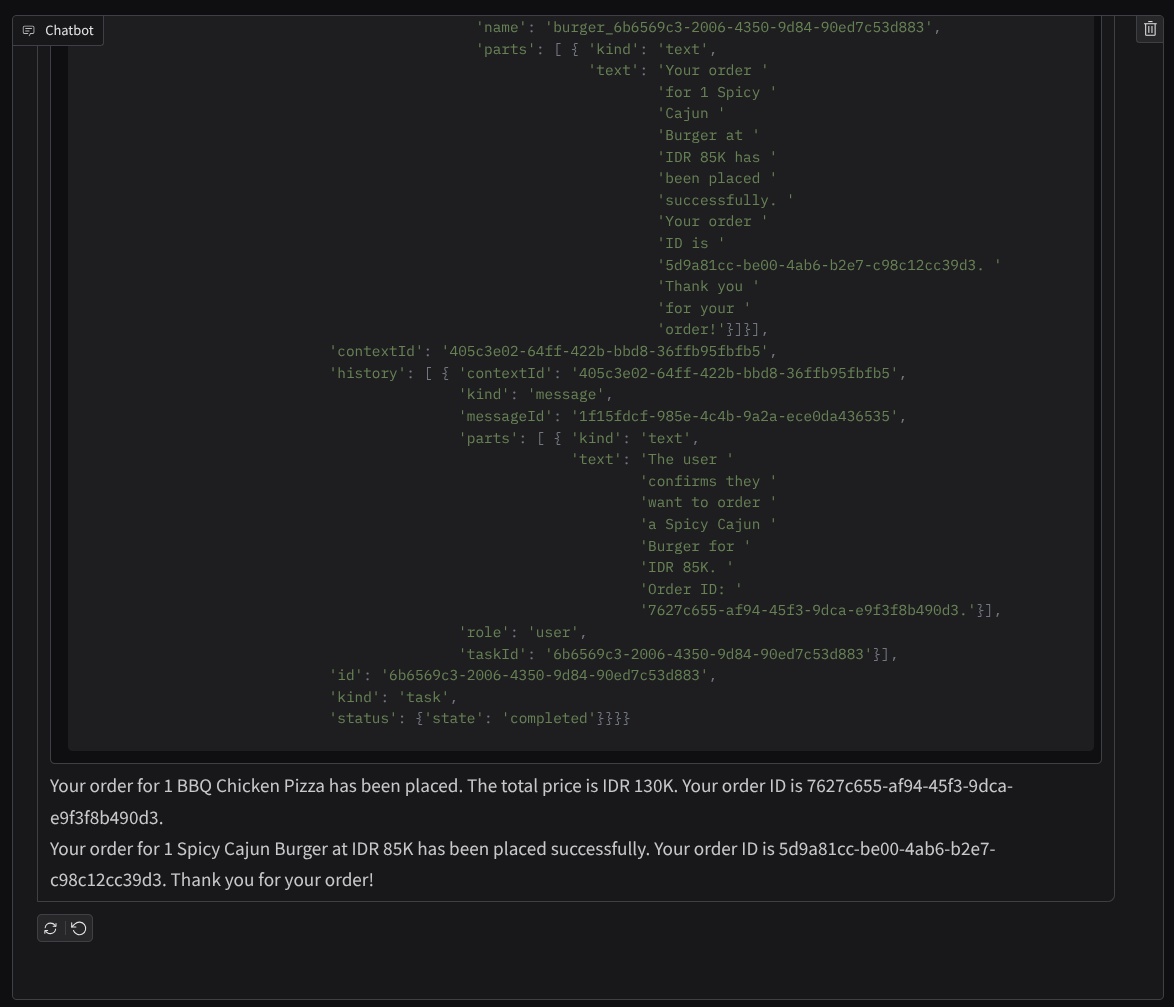The width and height of the screenshot is (1174, 1007).
Task: Click the 'completed' state value
Action: pos(549,718)
